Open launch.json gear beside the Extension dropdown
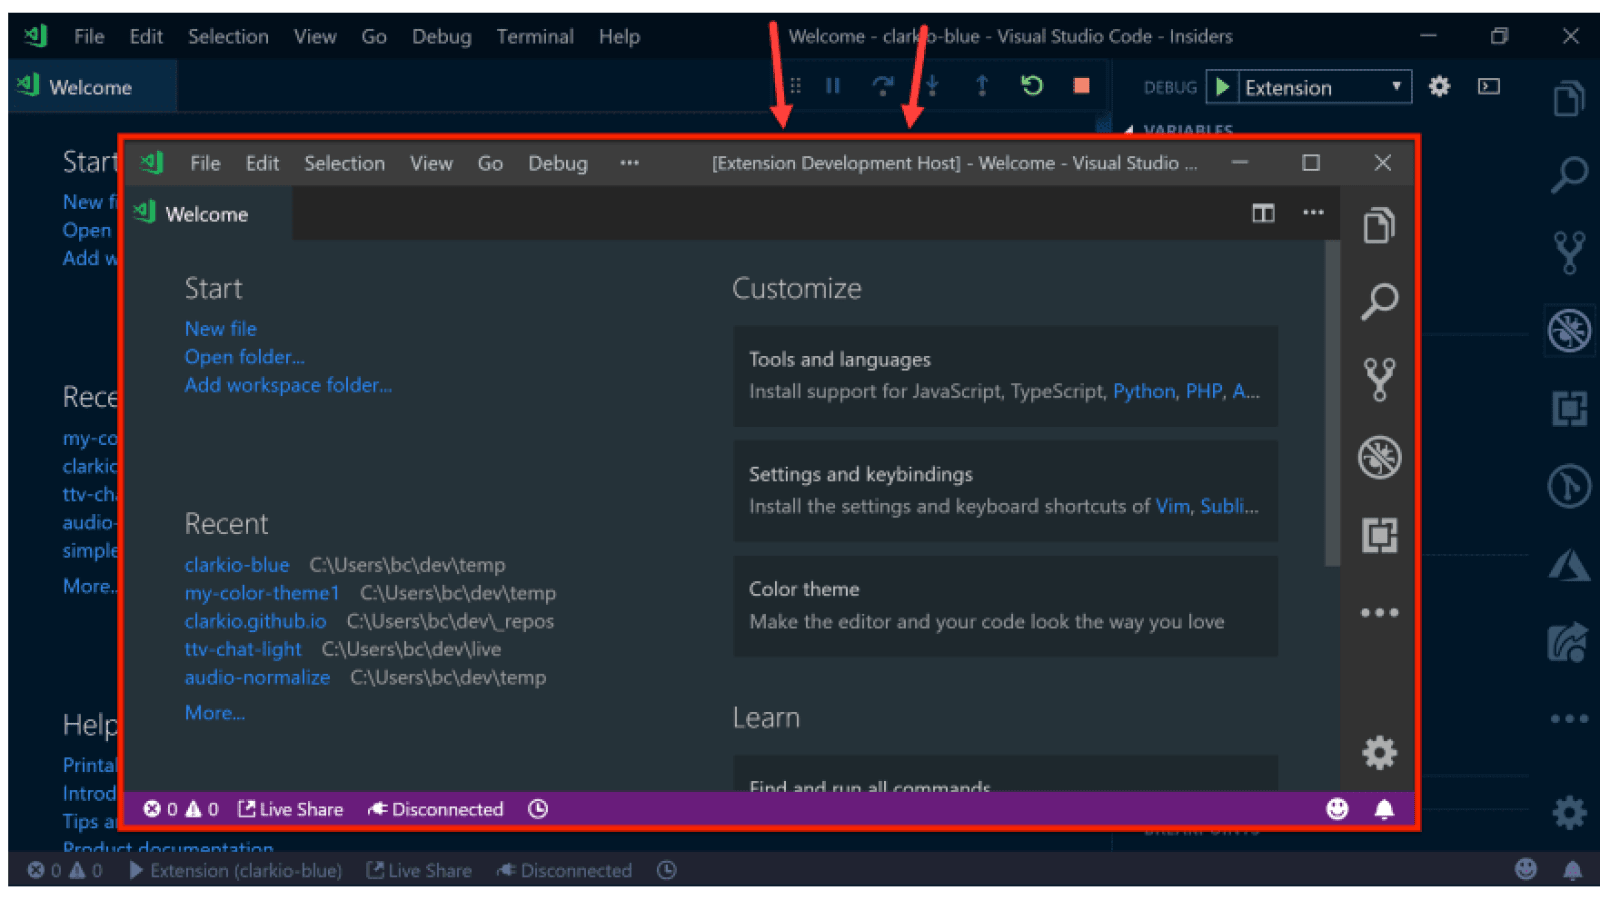This screenshot has width=1600, height=900. 1439,86
